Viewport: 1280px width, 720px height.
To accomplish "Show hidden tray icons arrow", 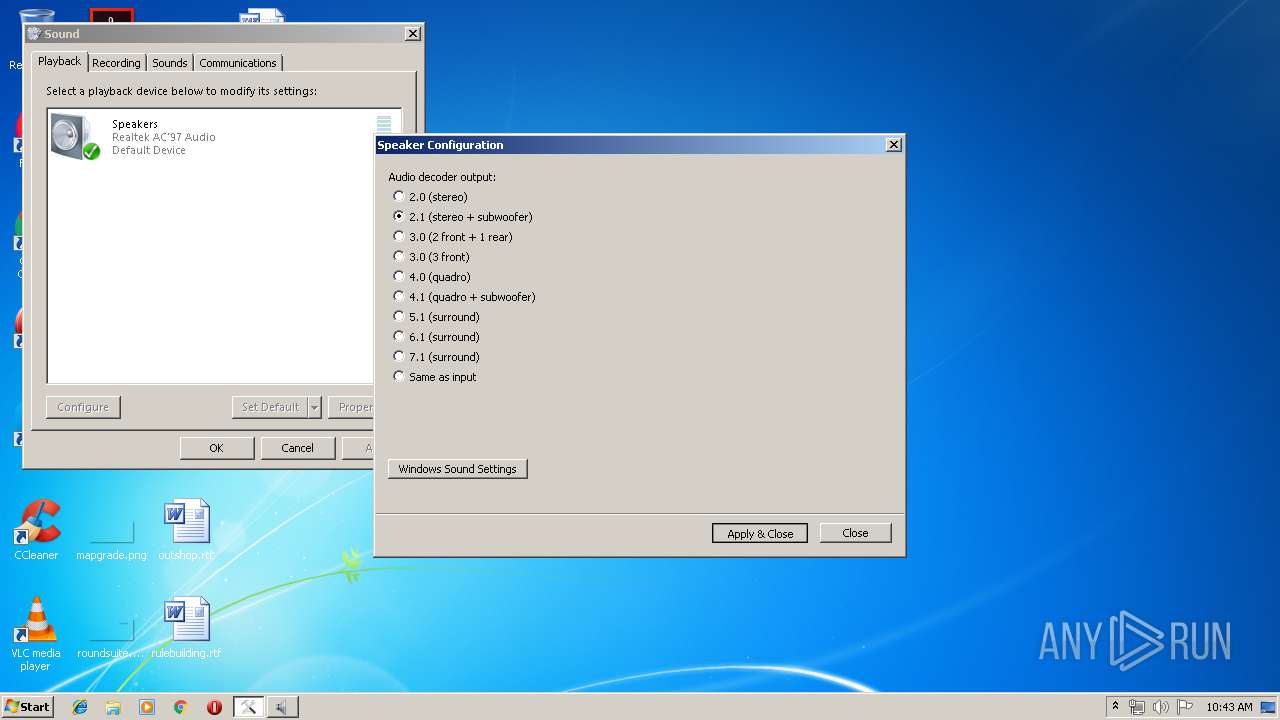I will (1115, 707).
